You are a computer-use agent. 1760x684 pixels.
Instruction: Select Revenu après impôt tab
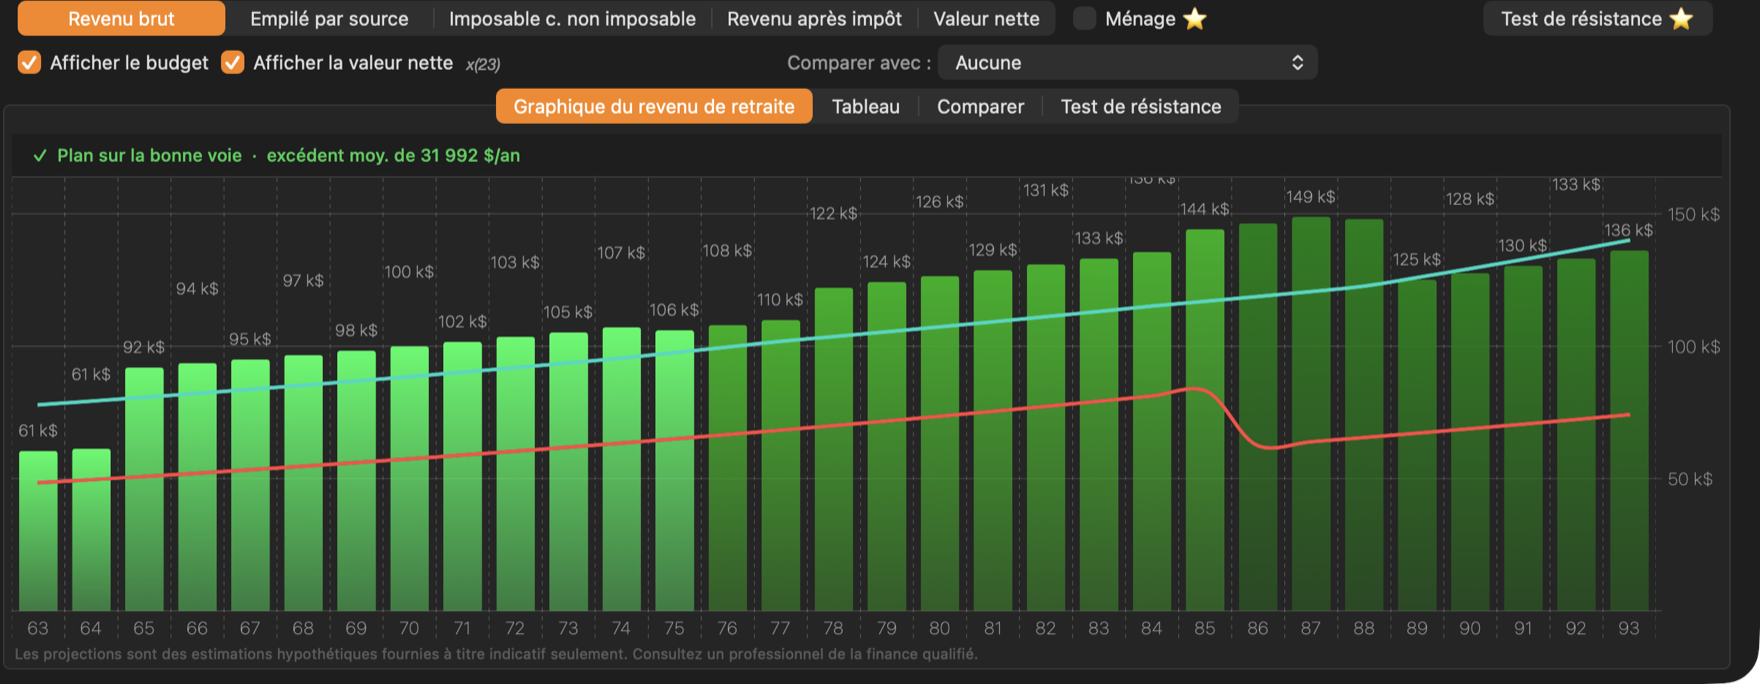coord(814,19)
